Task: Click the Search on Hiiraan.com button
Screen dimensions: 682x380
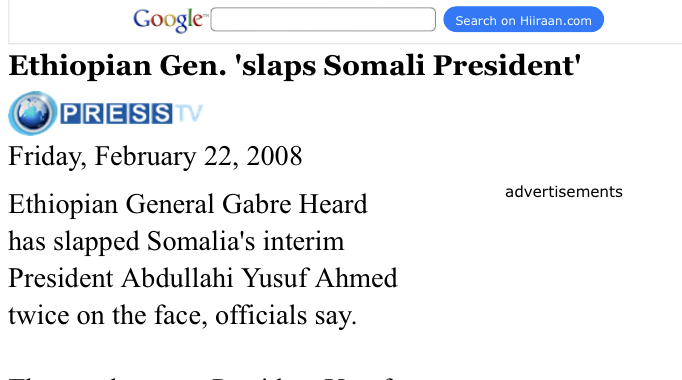Action: click(x=524, y=20)
